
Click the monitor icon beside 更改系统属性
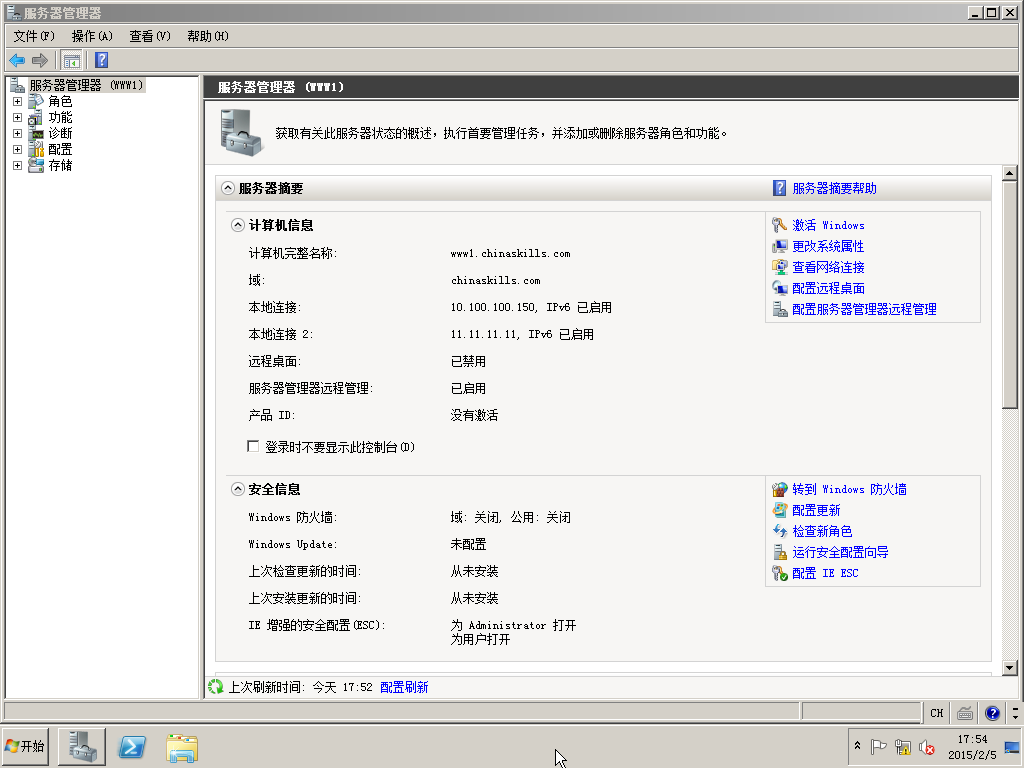[779, 246]
